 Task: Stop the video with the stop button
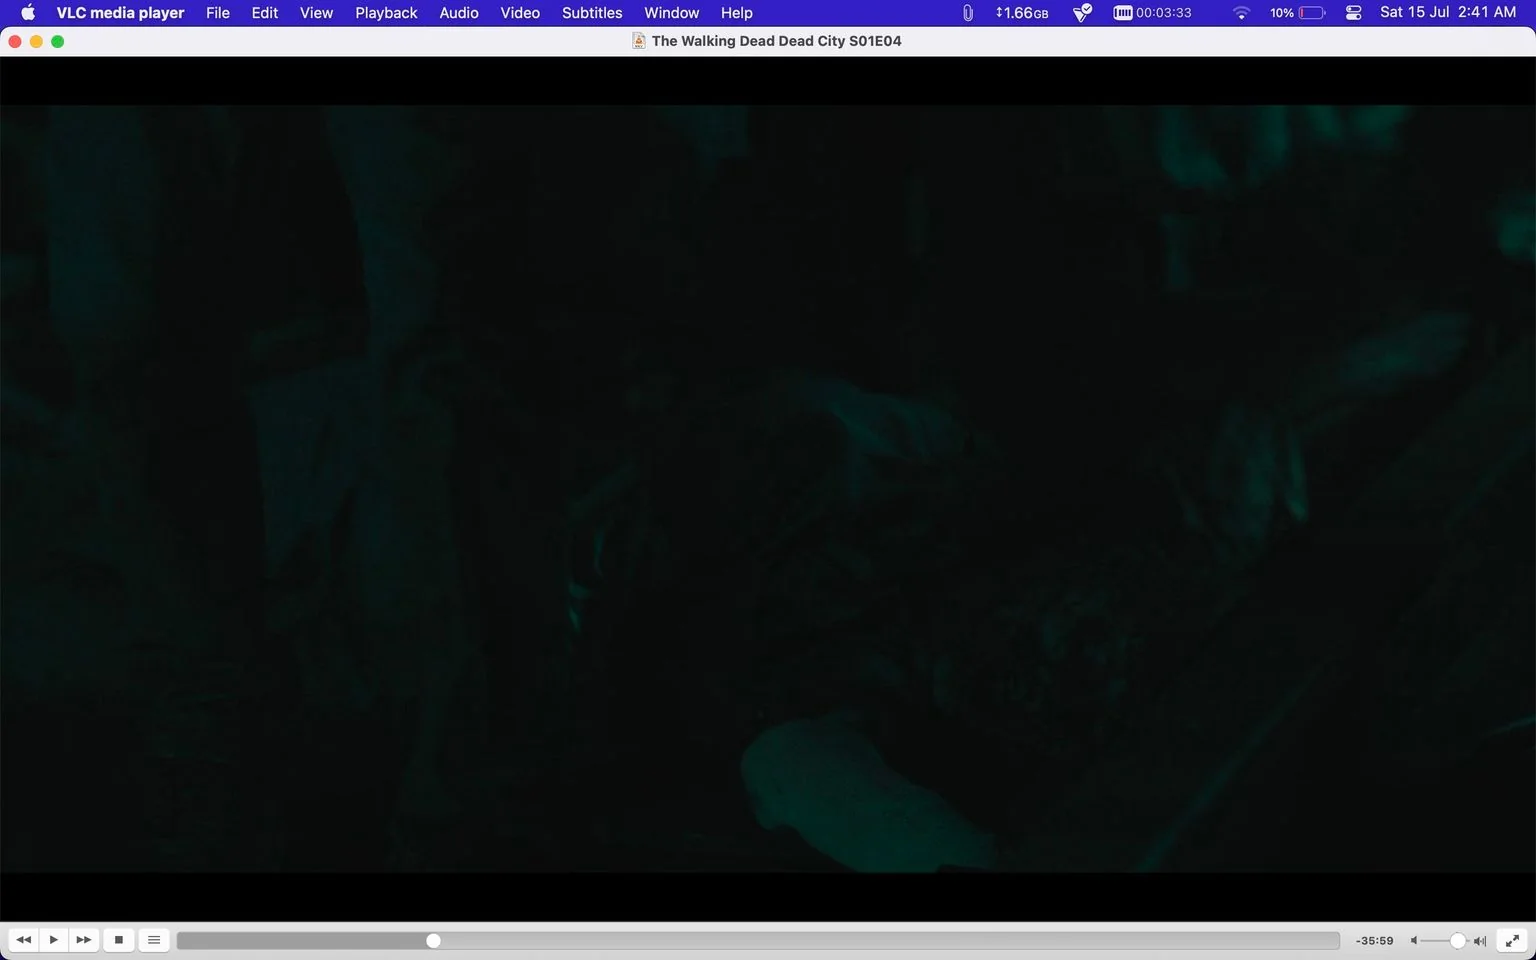click(119, 940)
